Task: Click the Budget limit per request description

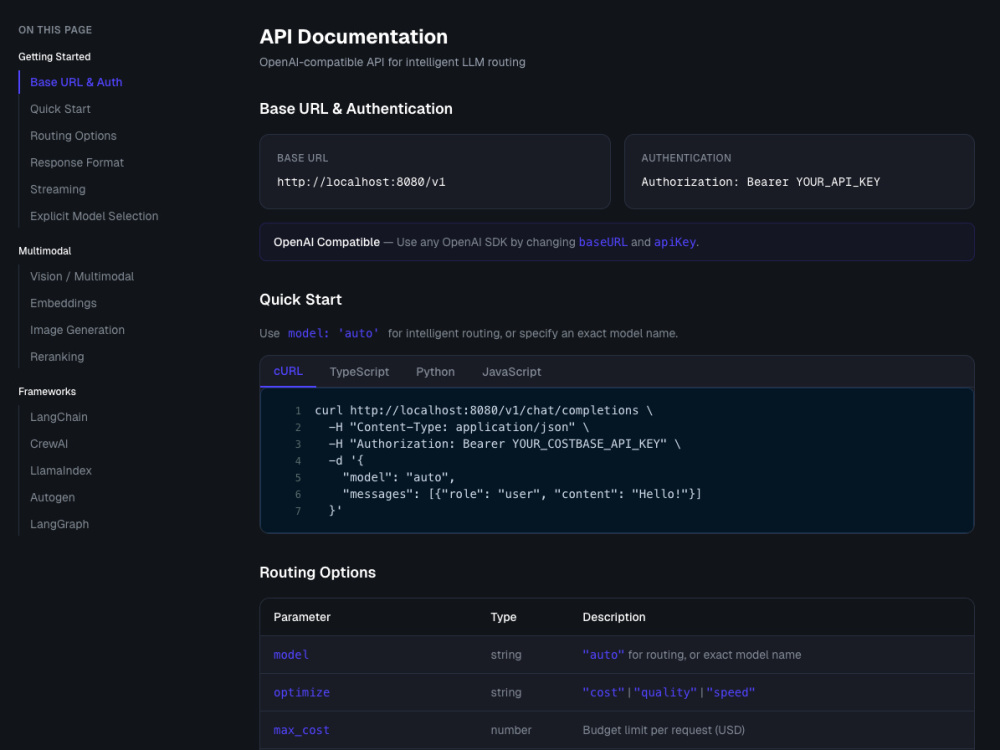Action: [663, 730]
